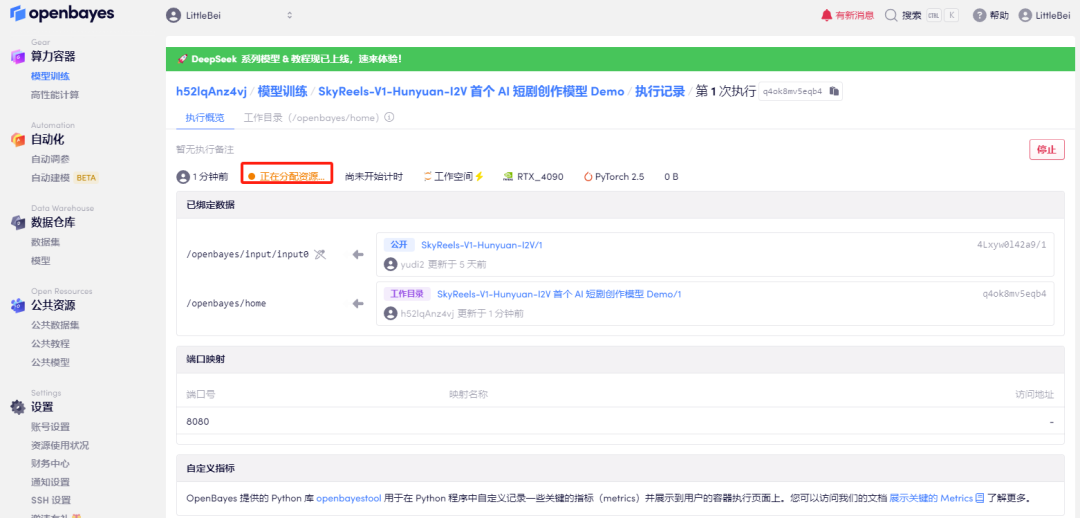This screenshot has height=518, width=1080.
Task: Open 财务中心 in sidebar
Action: (x=50, y=464)
